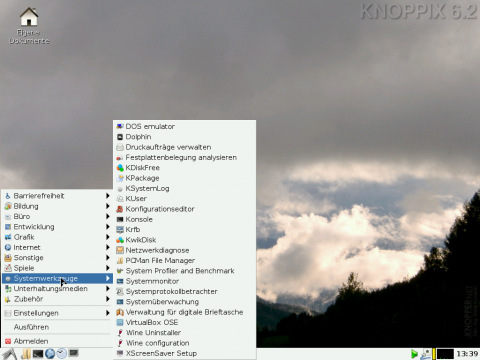Open KPackage

click(x=184, y=178)
